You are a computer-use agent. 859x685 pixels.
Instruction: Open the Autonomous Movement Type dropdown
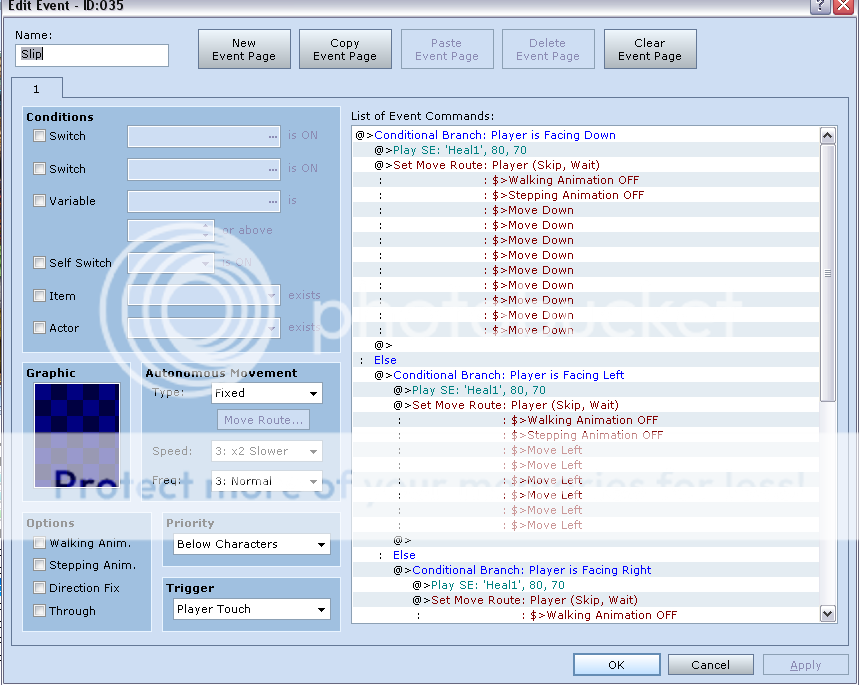[266, 394]
